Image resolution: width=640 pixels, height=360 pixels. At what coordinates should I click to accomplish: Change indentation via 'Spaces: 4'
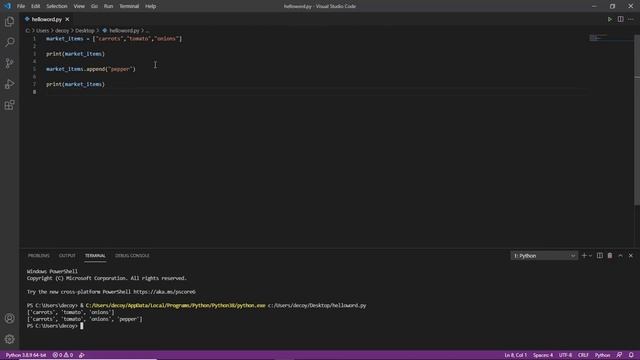[543, 355]
